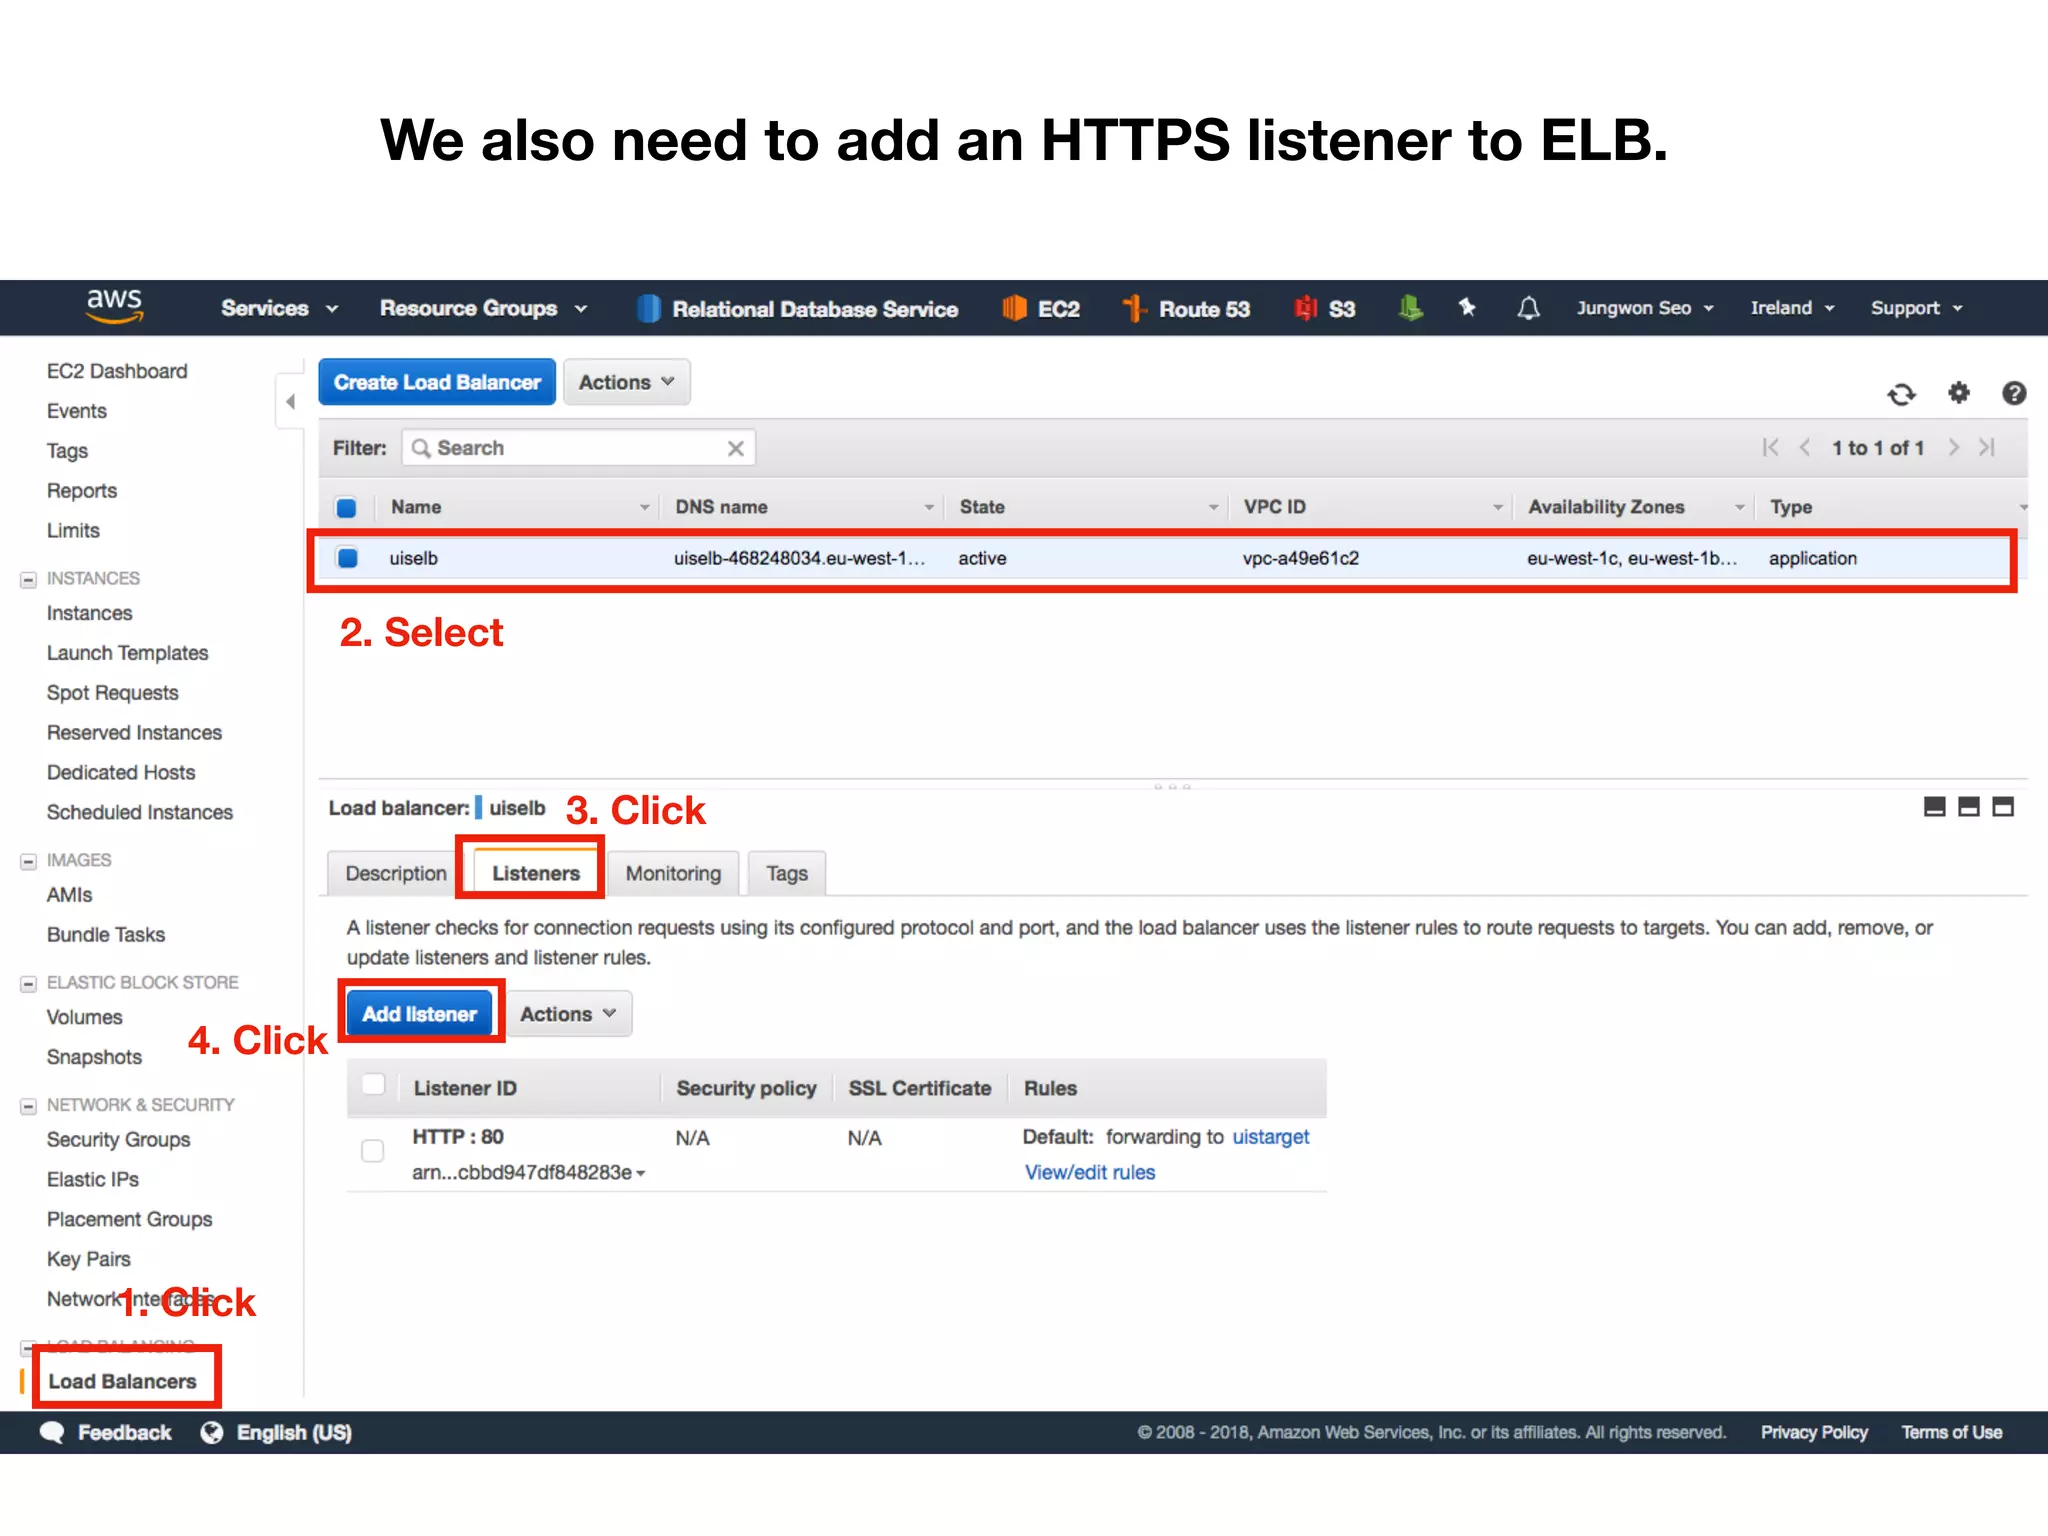Click Create Load Balancer button
The height and width of the screenshot is (1536, 2048).
pyautogui.click(x=437, y=382)
